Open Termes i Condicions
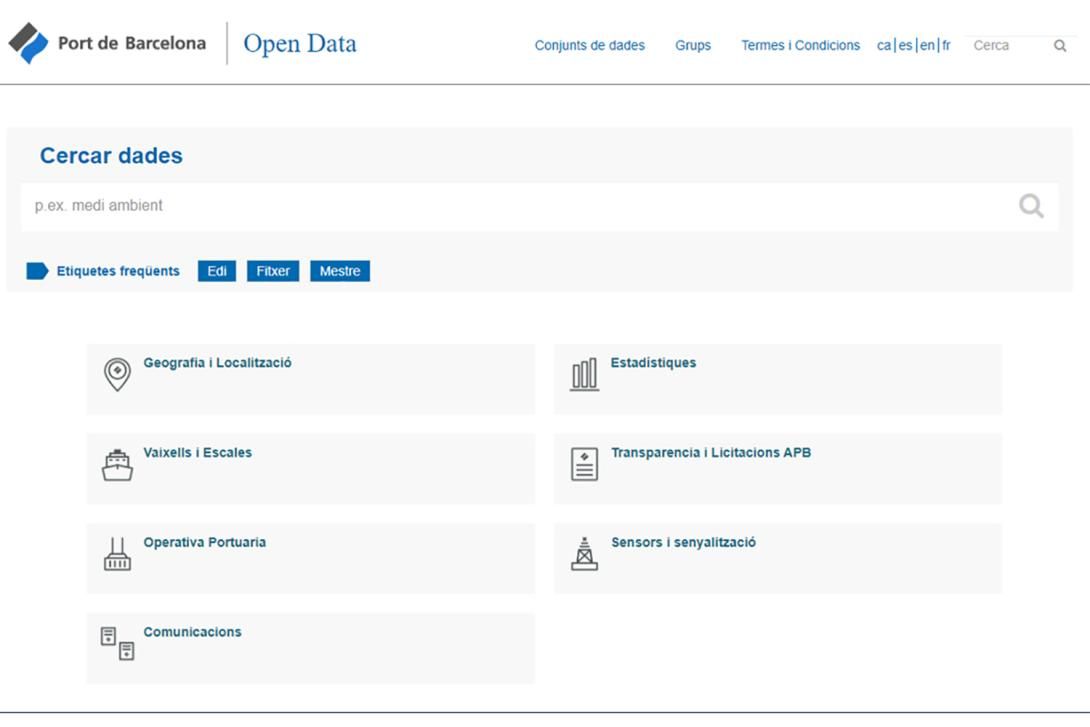This screenshot has height=727, width=1090. (800, 45)
